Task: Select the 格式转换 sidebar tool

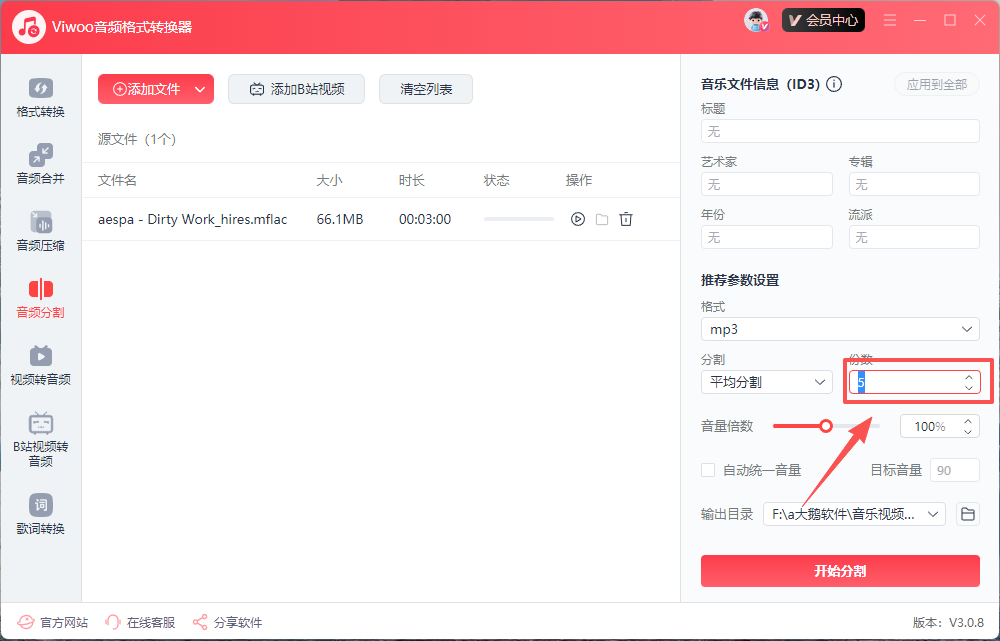Action: coord(40,97)
